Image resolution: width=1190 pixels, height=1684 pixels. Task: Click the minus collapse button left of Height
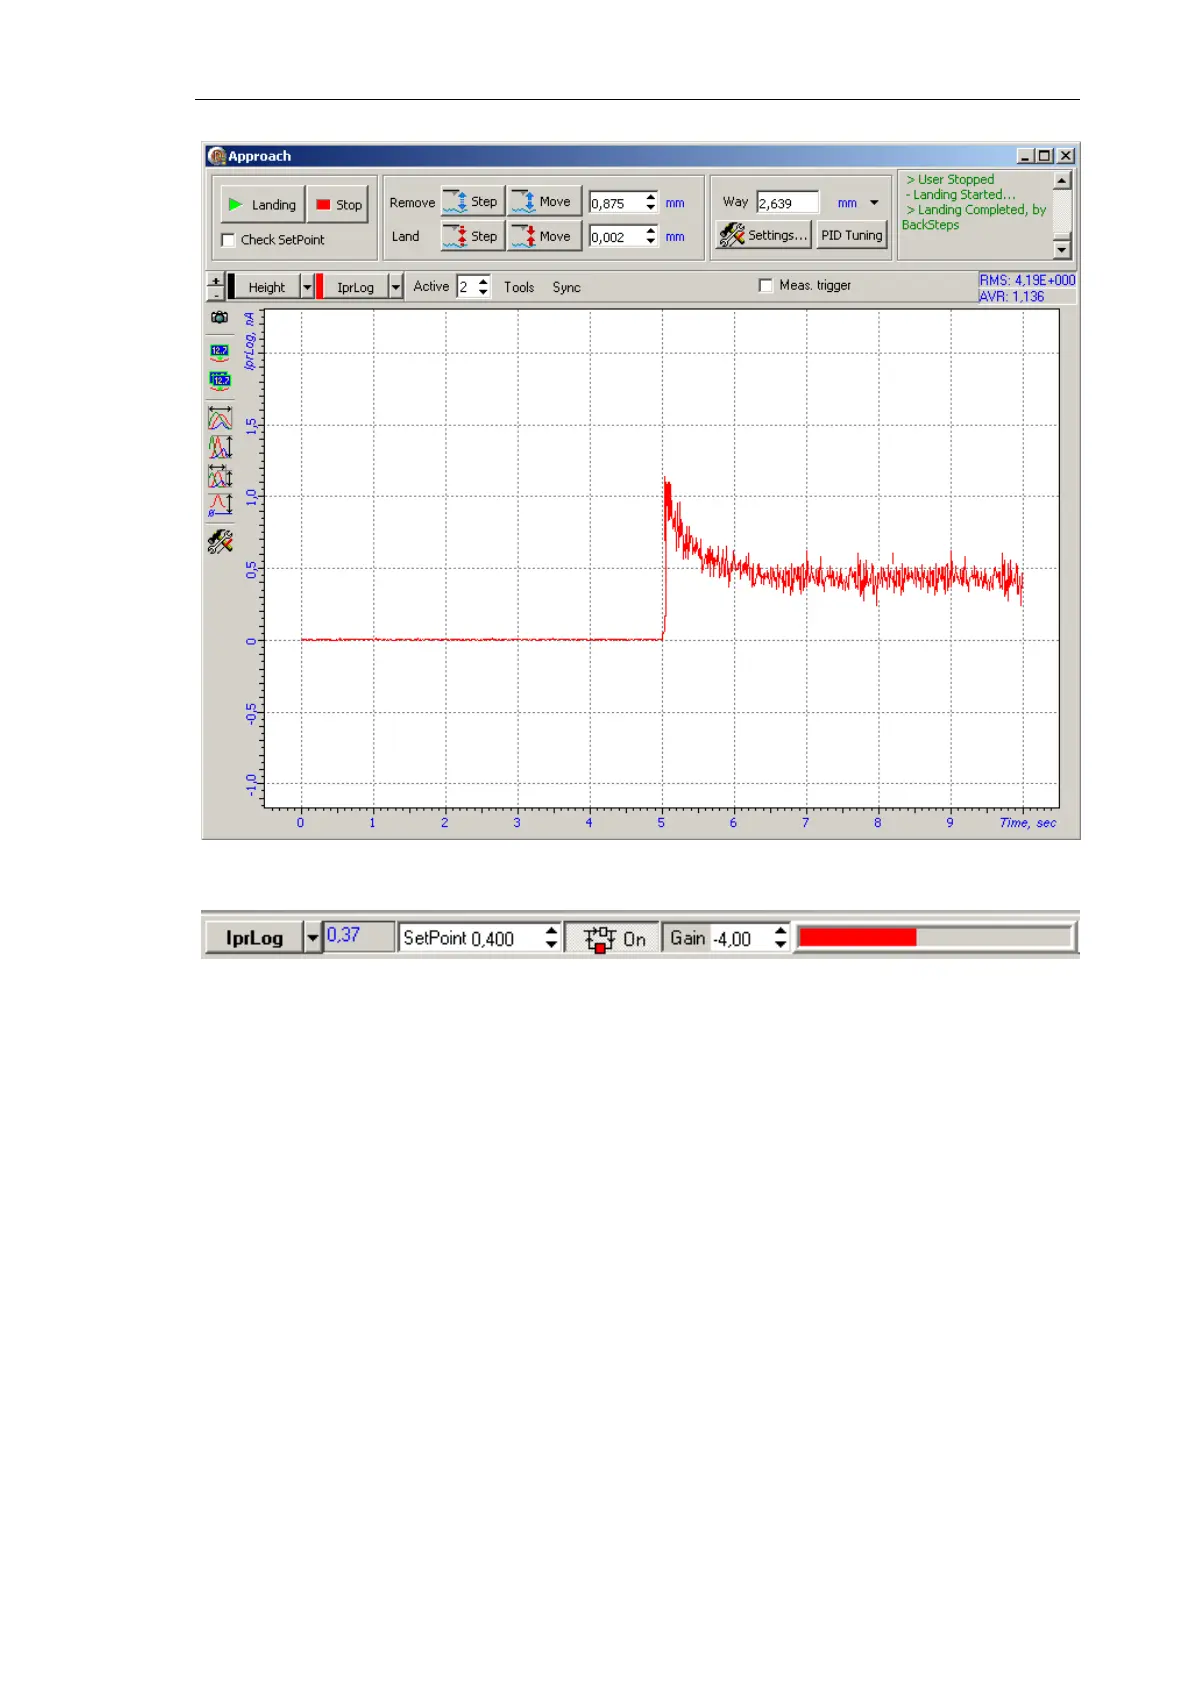215,294
